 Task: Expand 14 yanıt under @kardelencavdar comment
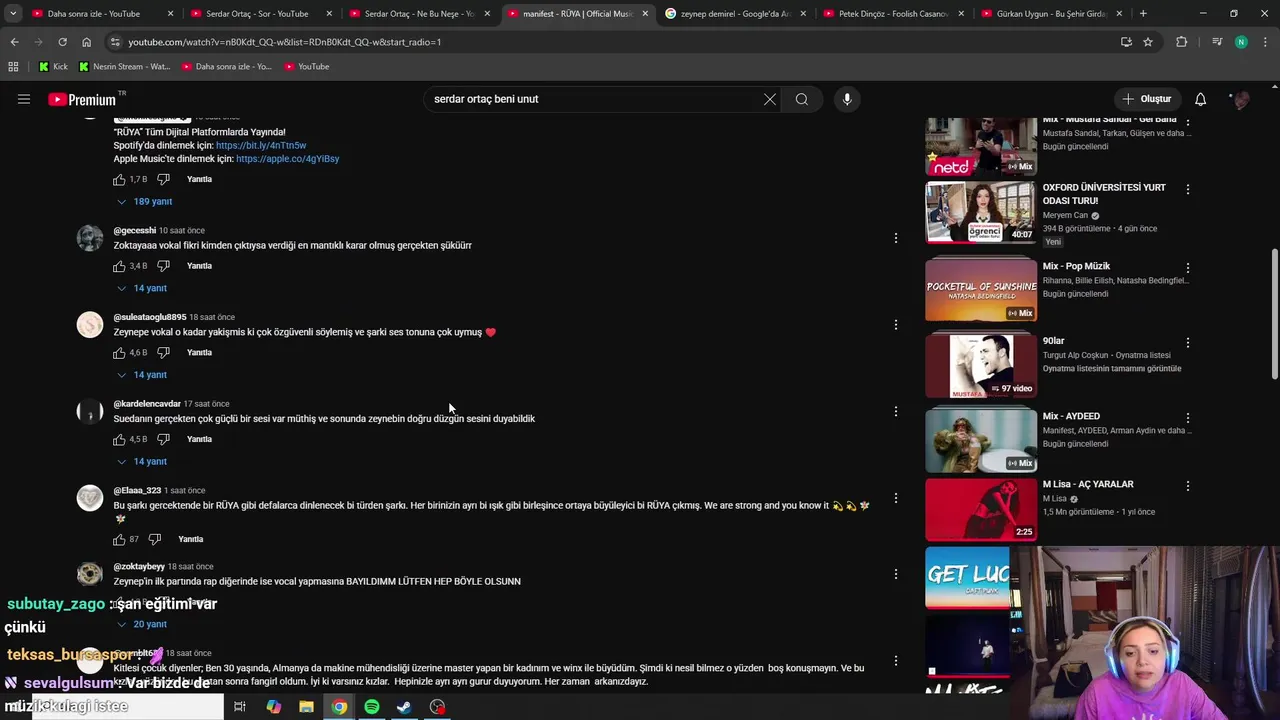pyautogui.click(x=142, y=461)
